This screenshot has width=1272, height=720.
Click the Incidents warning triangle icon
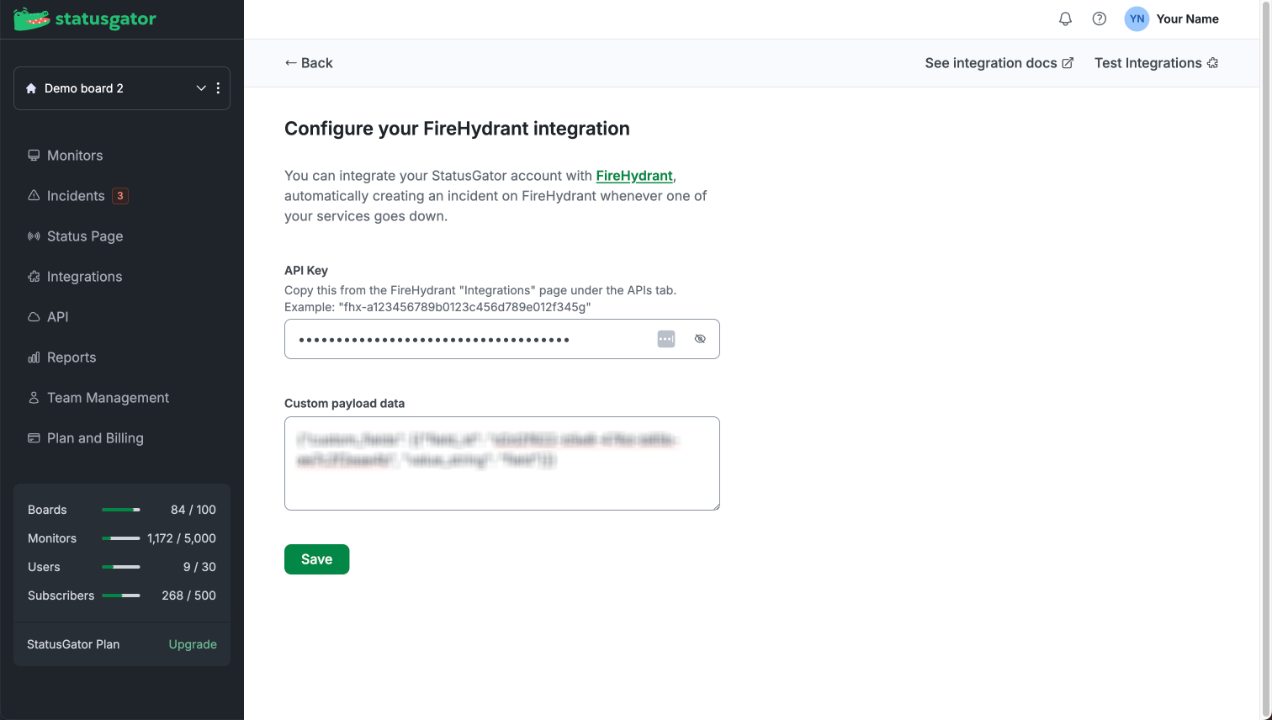click(34, 196)
